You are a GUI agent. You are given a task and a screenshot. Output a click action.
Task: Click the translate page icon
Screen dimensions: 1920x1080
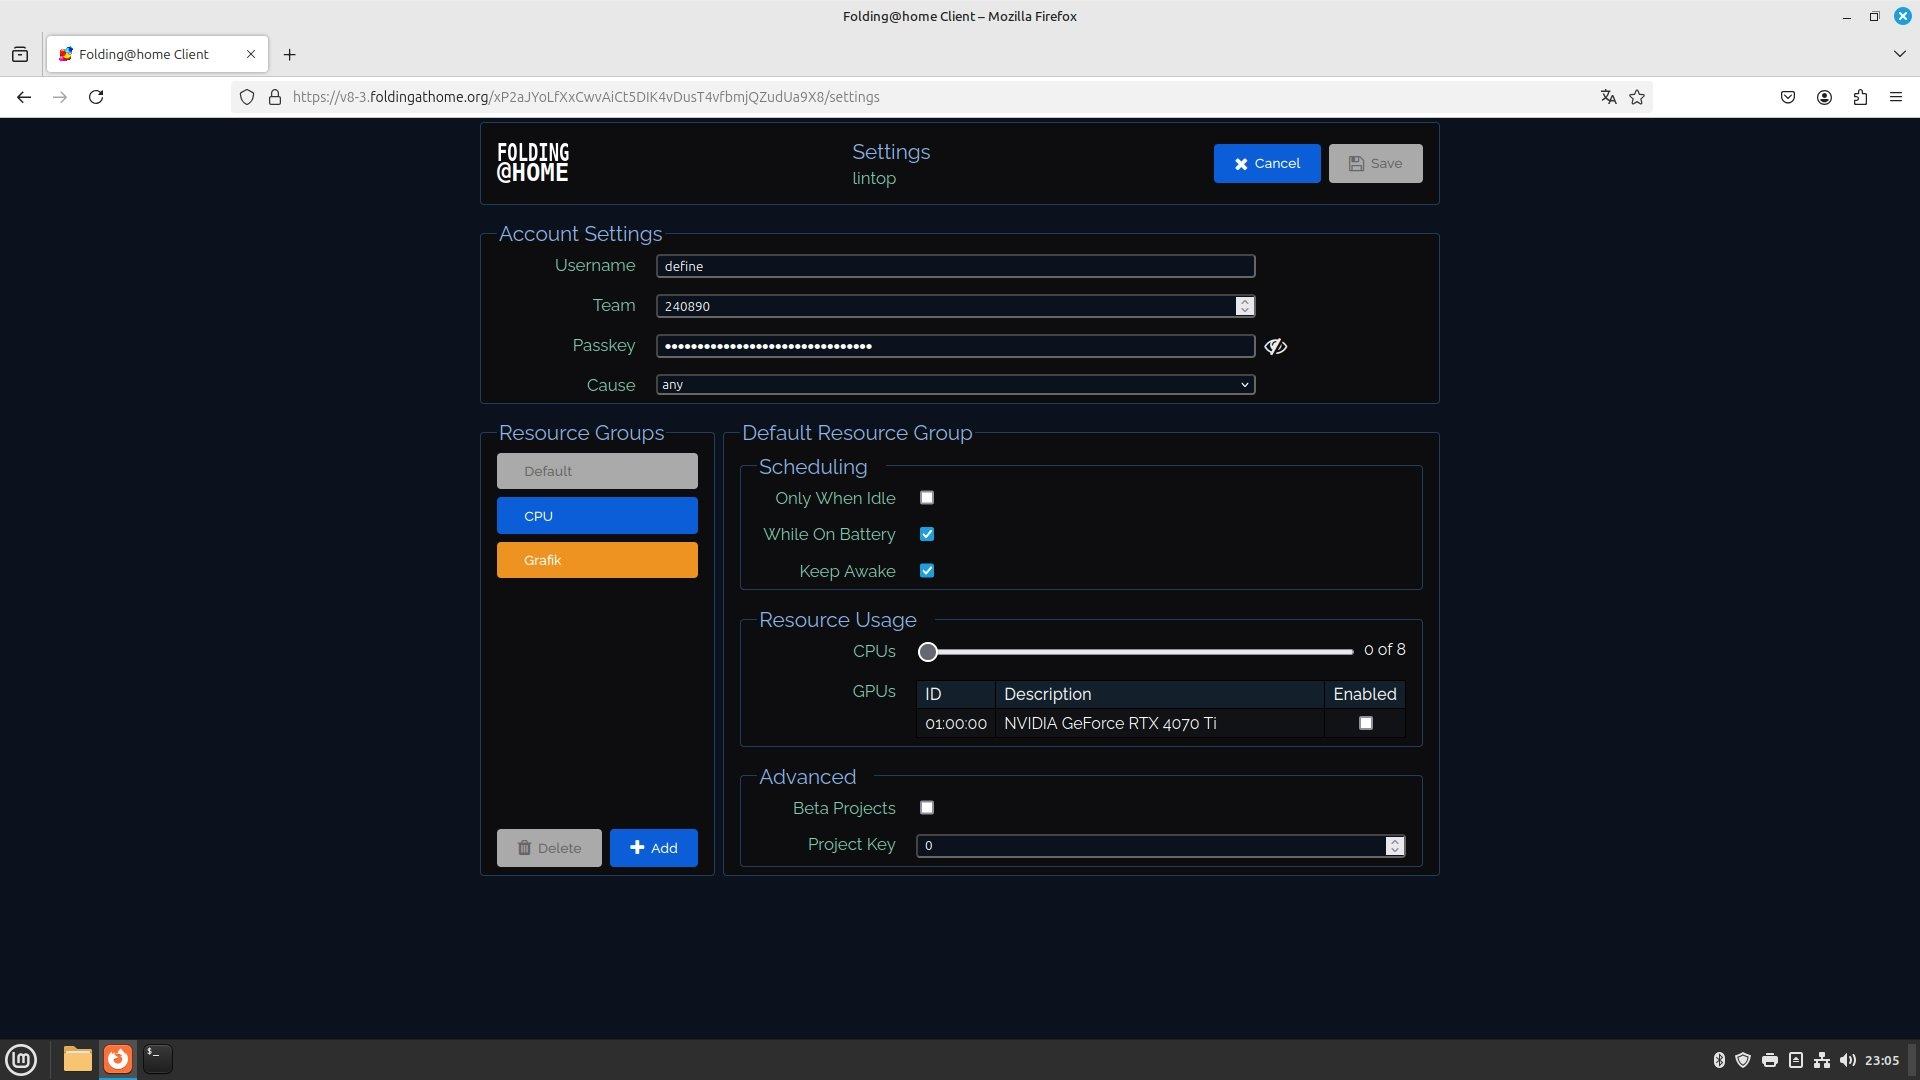1608,97
